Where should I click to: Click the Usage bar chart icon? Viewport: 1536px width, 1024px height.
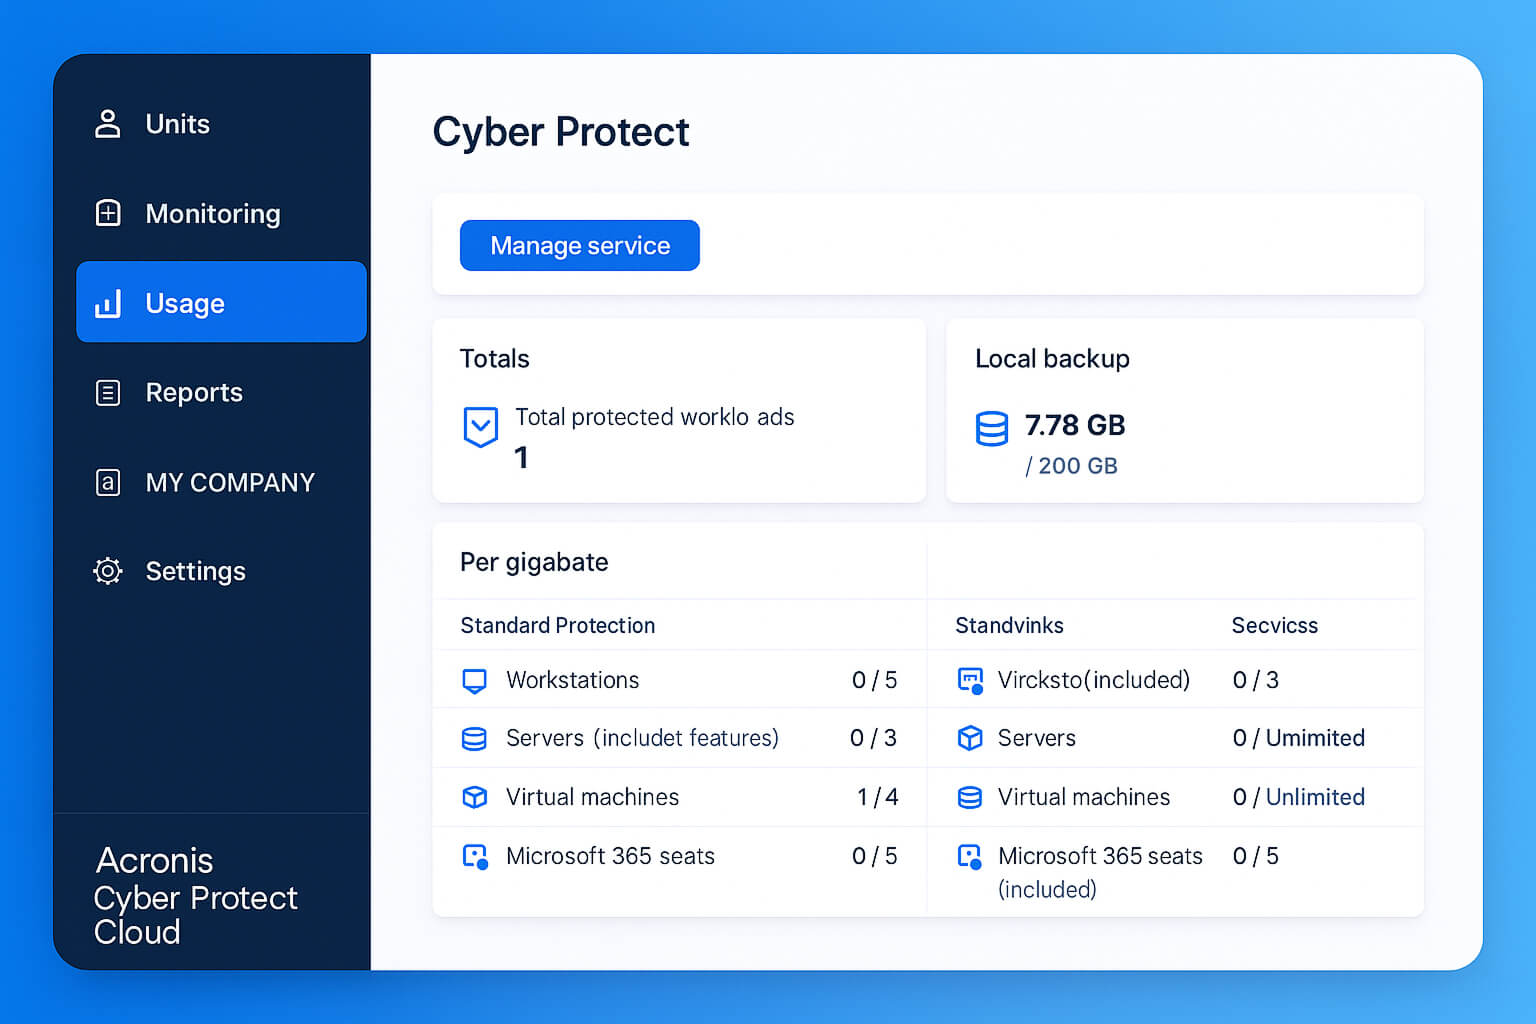coord(108,303)
